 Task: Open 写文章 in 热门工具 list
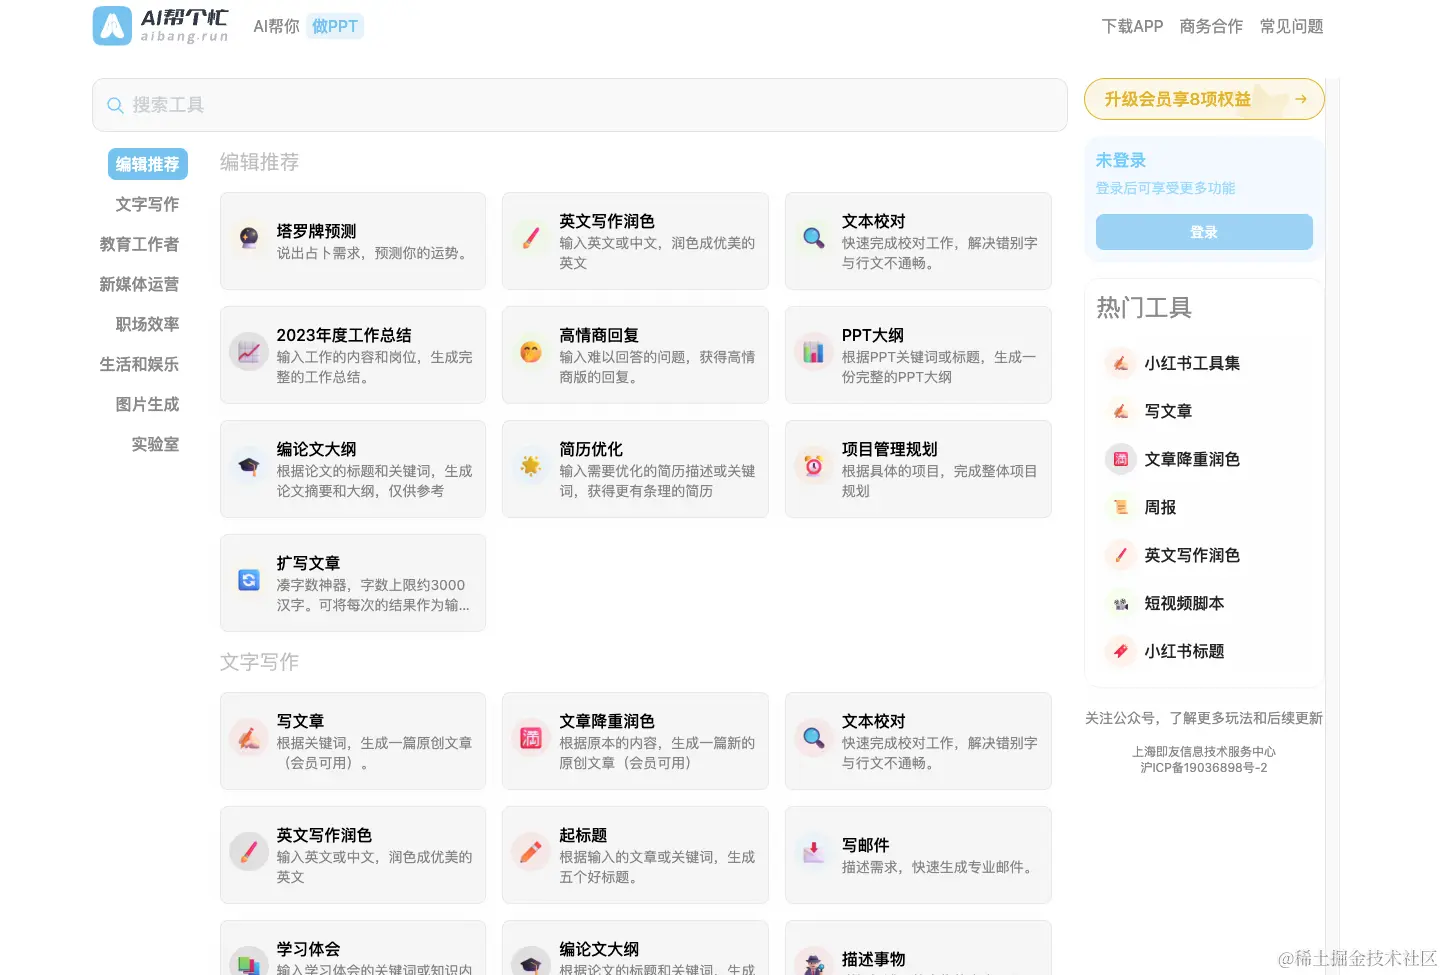point(1168,411)
